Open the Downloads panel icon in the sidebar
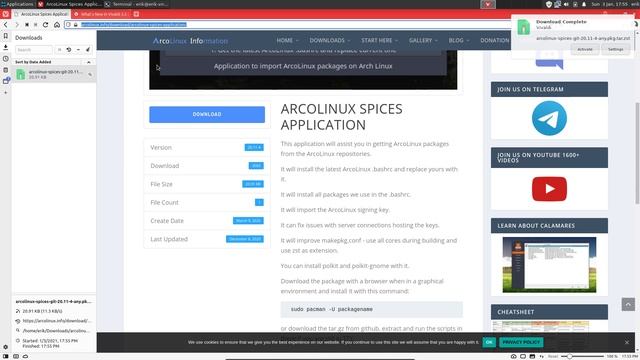Viewport: 640px width, 360px height. [6, 47]
